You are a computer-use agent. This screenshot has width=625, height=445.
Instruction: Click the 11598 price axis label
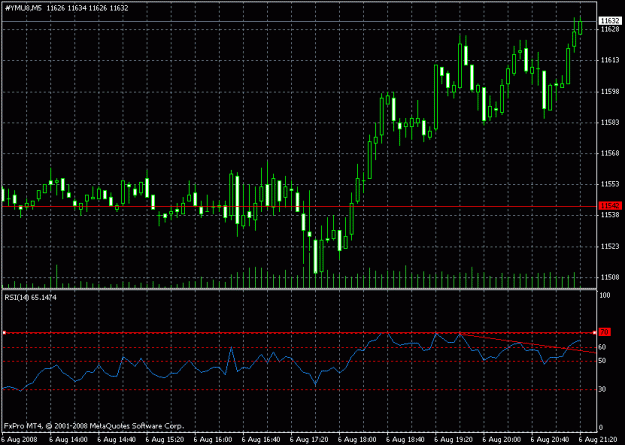(609, 92)
